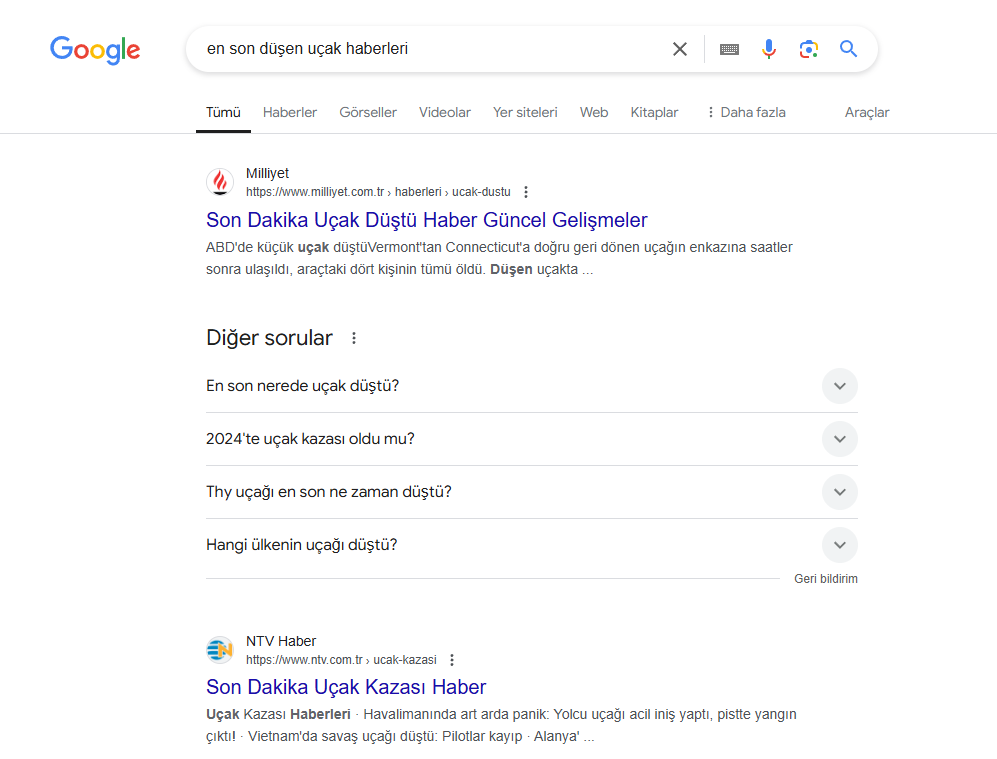
Task: Clear the search box with the X icon
Action: tap(680, 49)
